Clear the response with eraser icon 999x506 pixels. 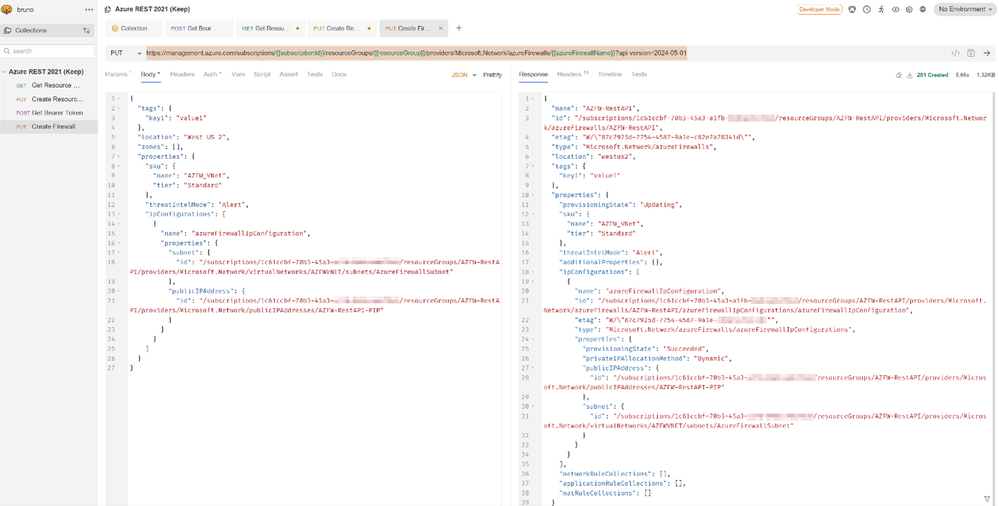[x=898, y=75]
